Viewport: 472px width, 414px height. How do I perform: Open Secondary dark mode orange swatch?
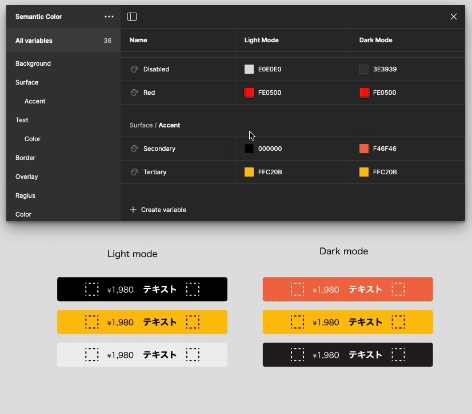(364, 149)
